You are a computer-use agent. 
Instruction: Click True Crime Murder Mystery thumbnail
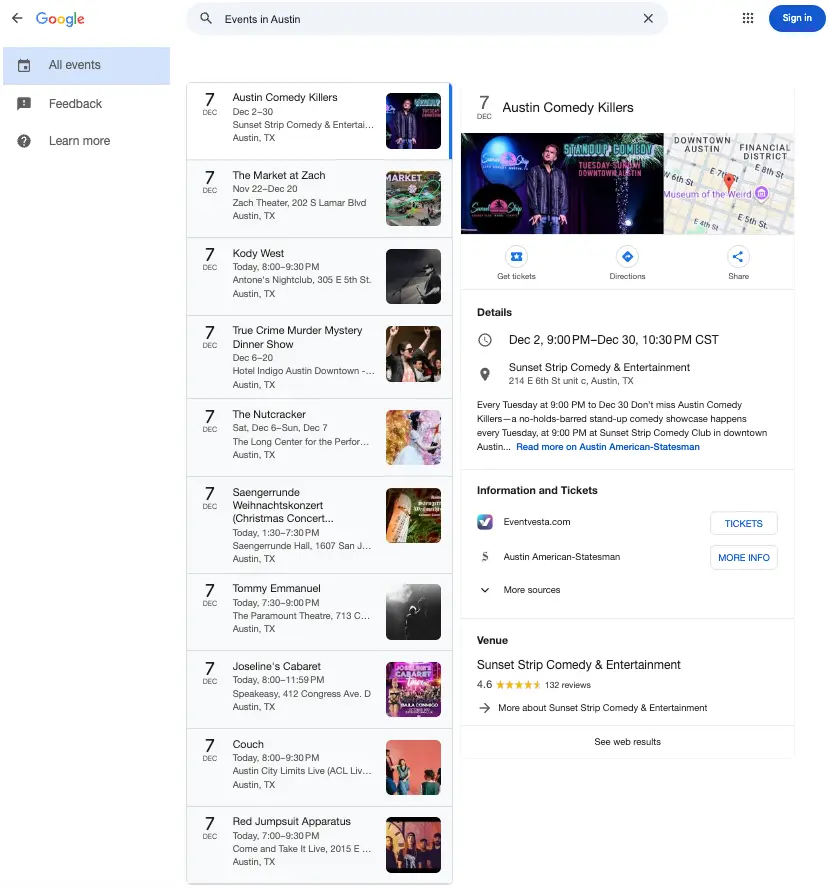pyautogui.click(x=413, y=354)
